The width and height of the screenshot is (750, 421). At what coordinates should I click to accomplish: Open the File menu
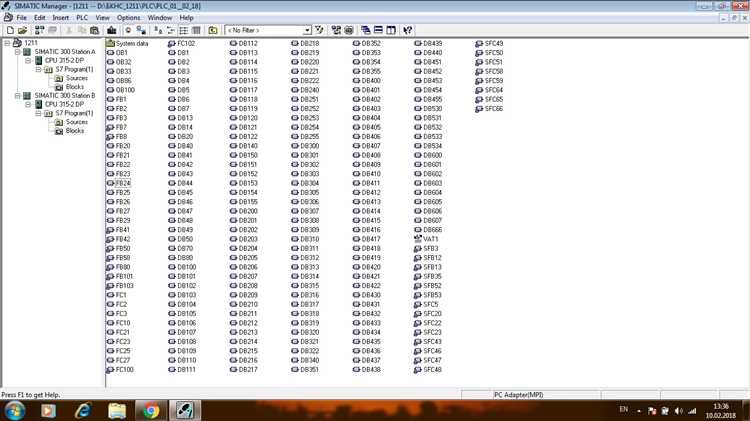22,18
